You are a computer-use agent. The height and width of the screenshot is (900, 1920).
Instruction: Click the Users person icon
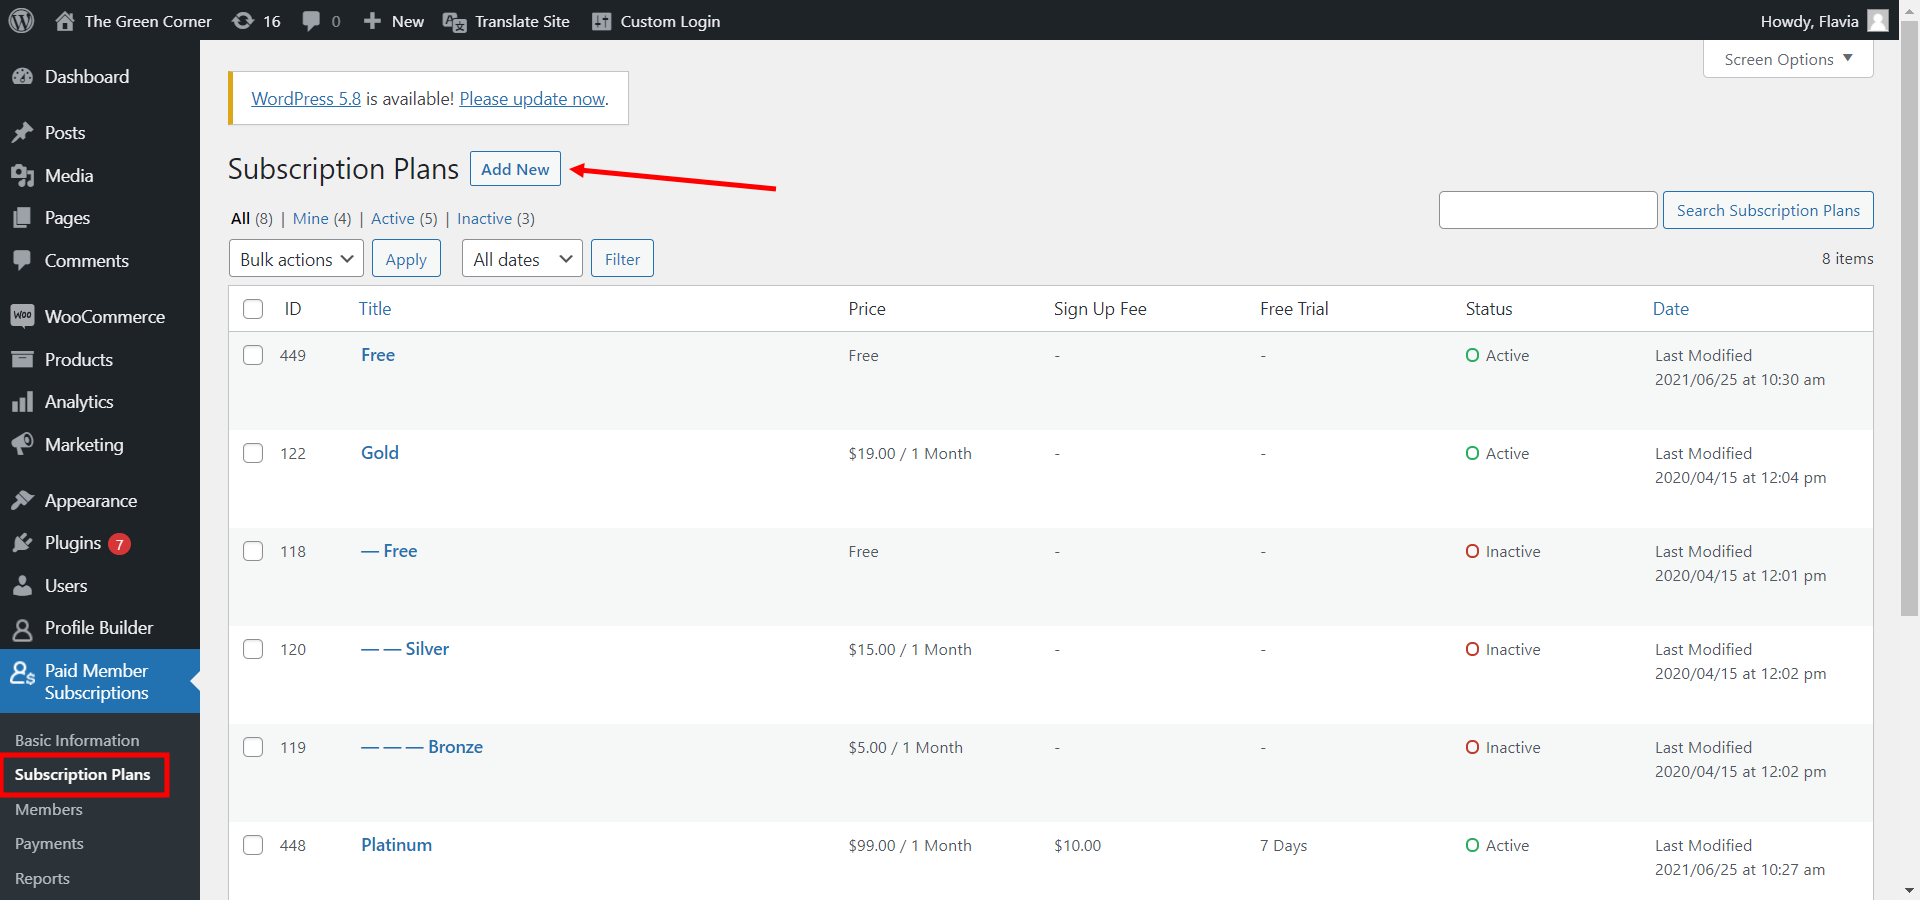coord(22,586)
